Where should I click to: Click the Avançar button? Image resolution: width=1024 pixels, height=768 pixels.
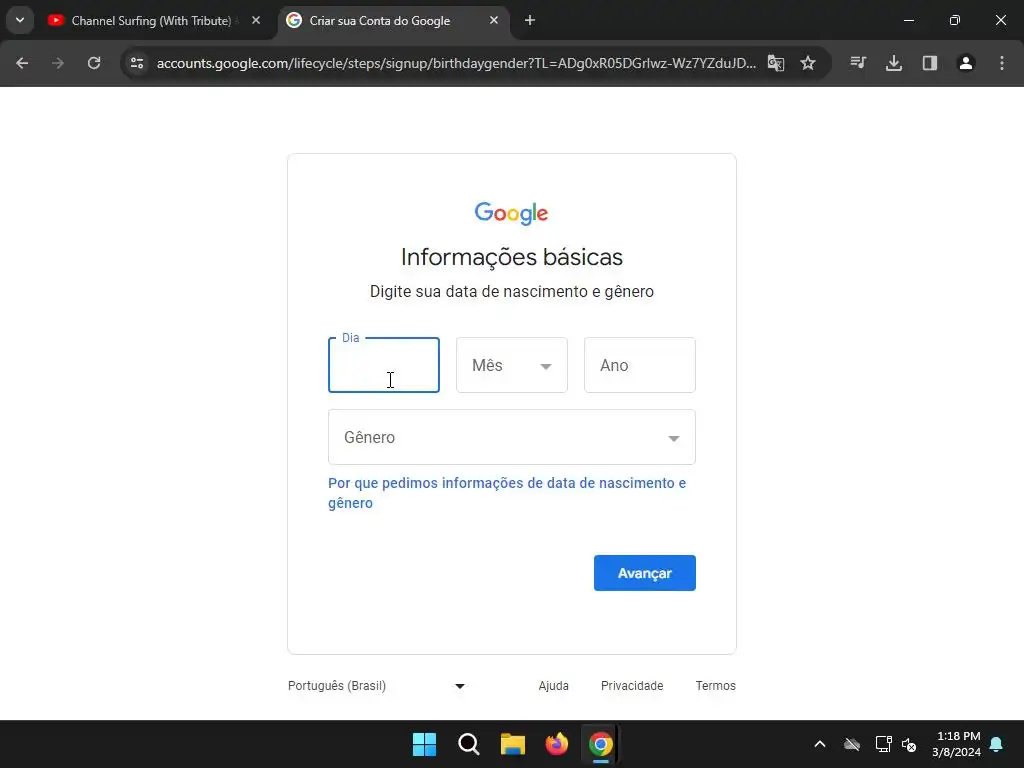(645, 573)
